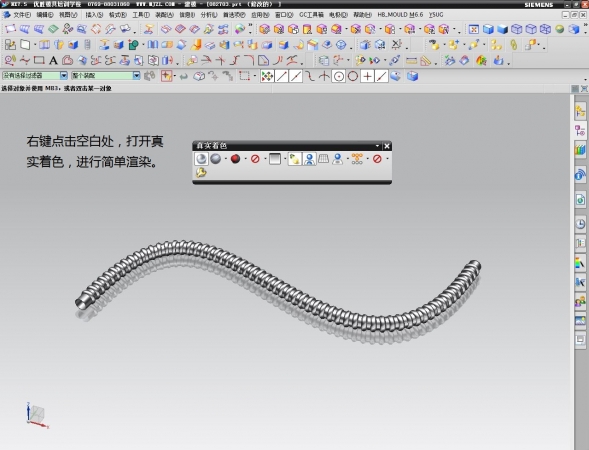This screenshot has height=450, width=589.
Task: Open the History clock tab in resource bar
Action: tap(580, 224)
